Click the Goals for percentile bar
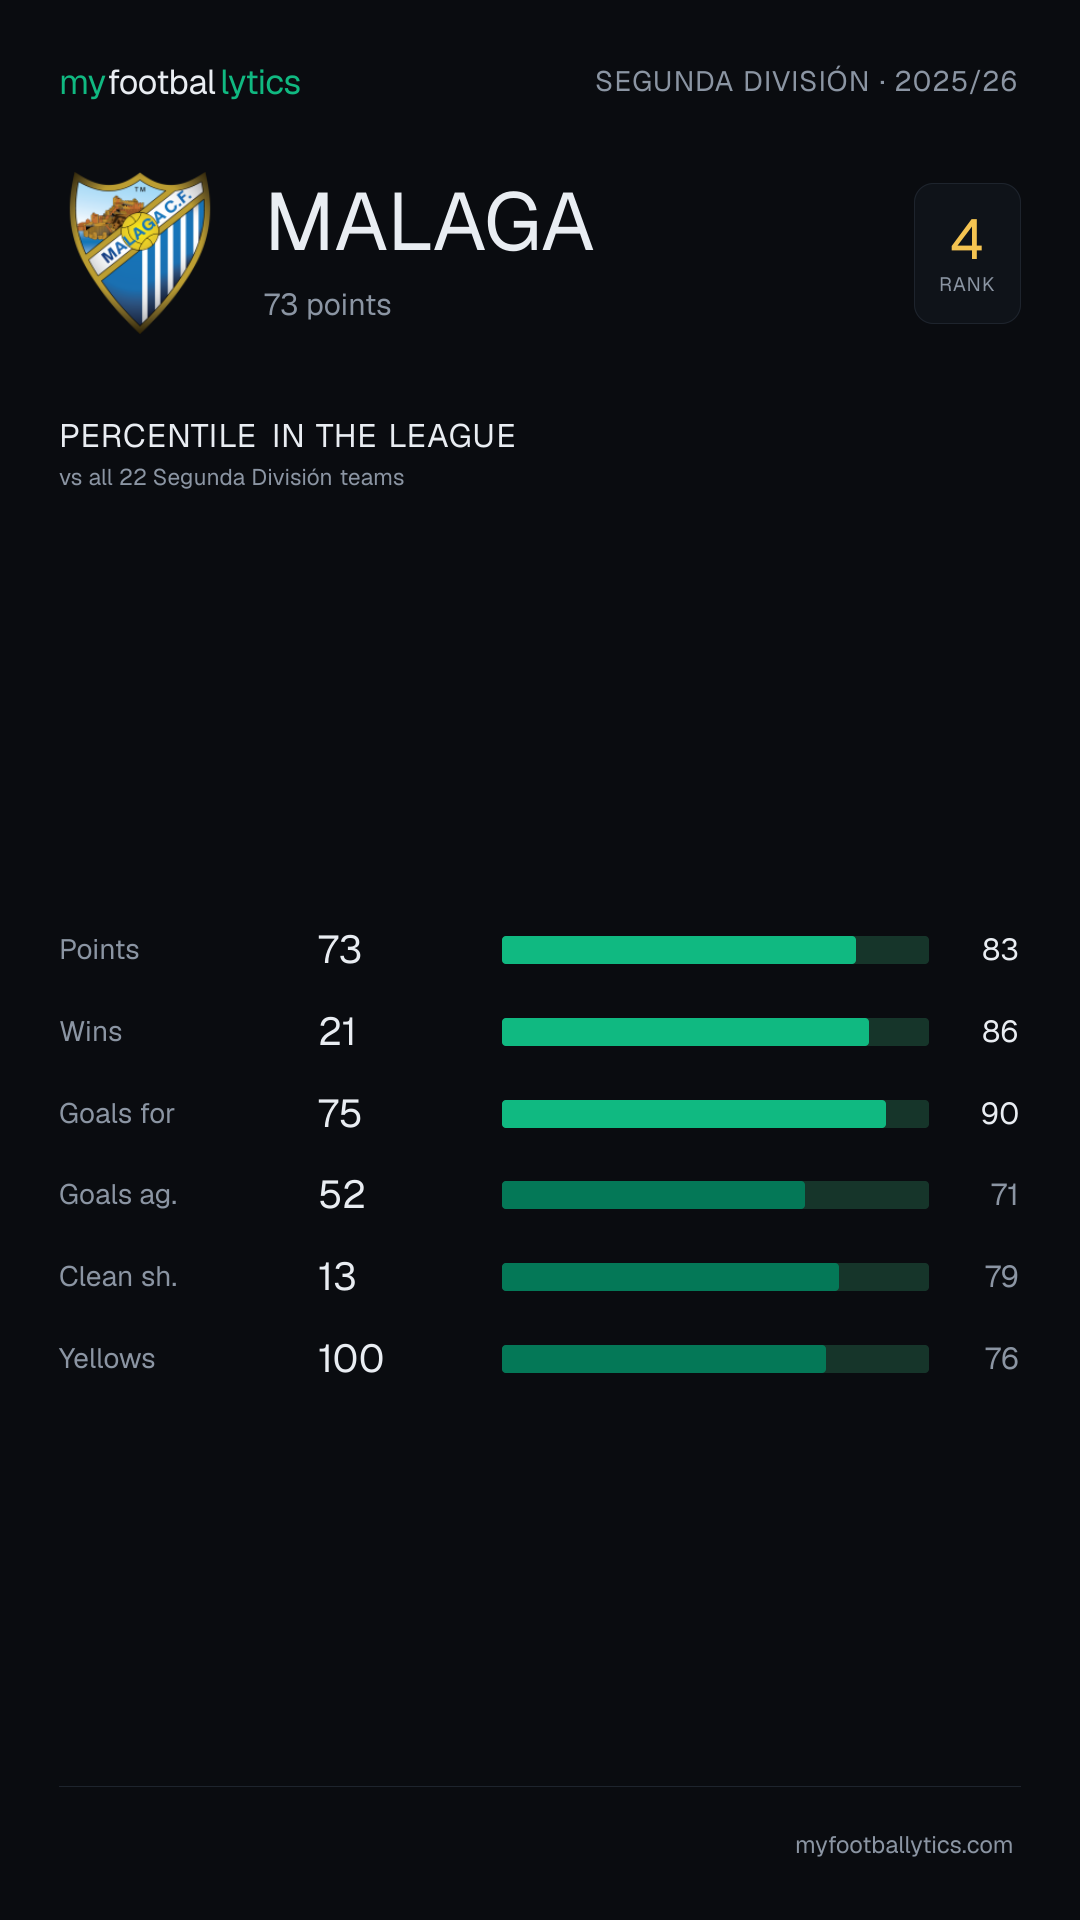 tap(715, 1114)
